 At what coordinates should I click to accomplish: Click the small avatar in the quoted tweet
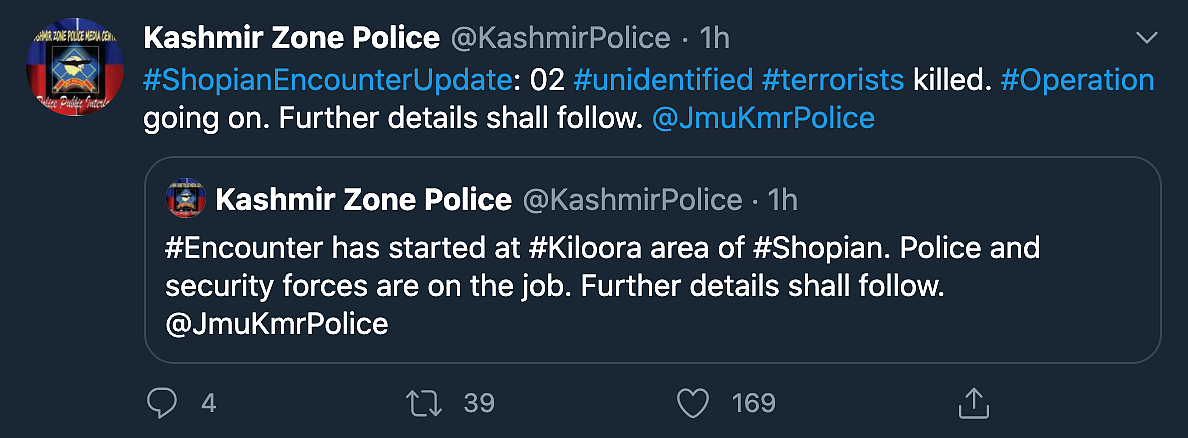186,199
